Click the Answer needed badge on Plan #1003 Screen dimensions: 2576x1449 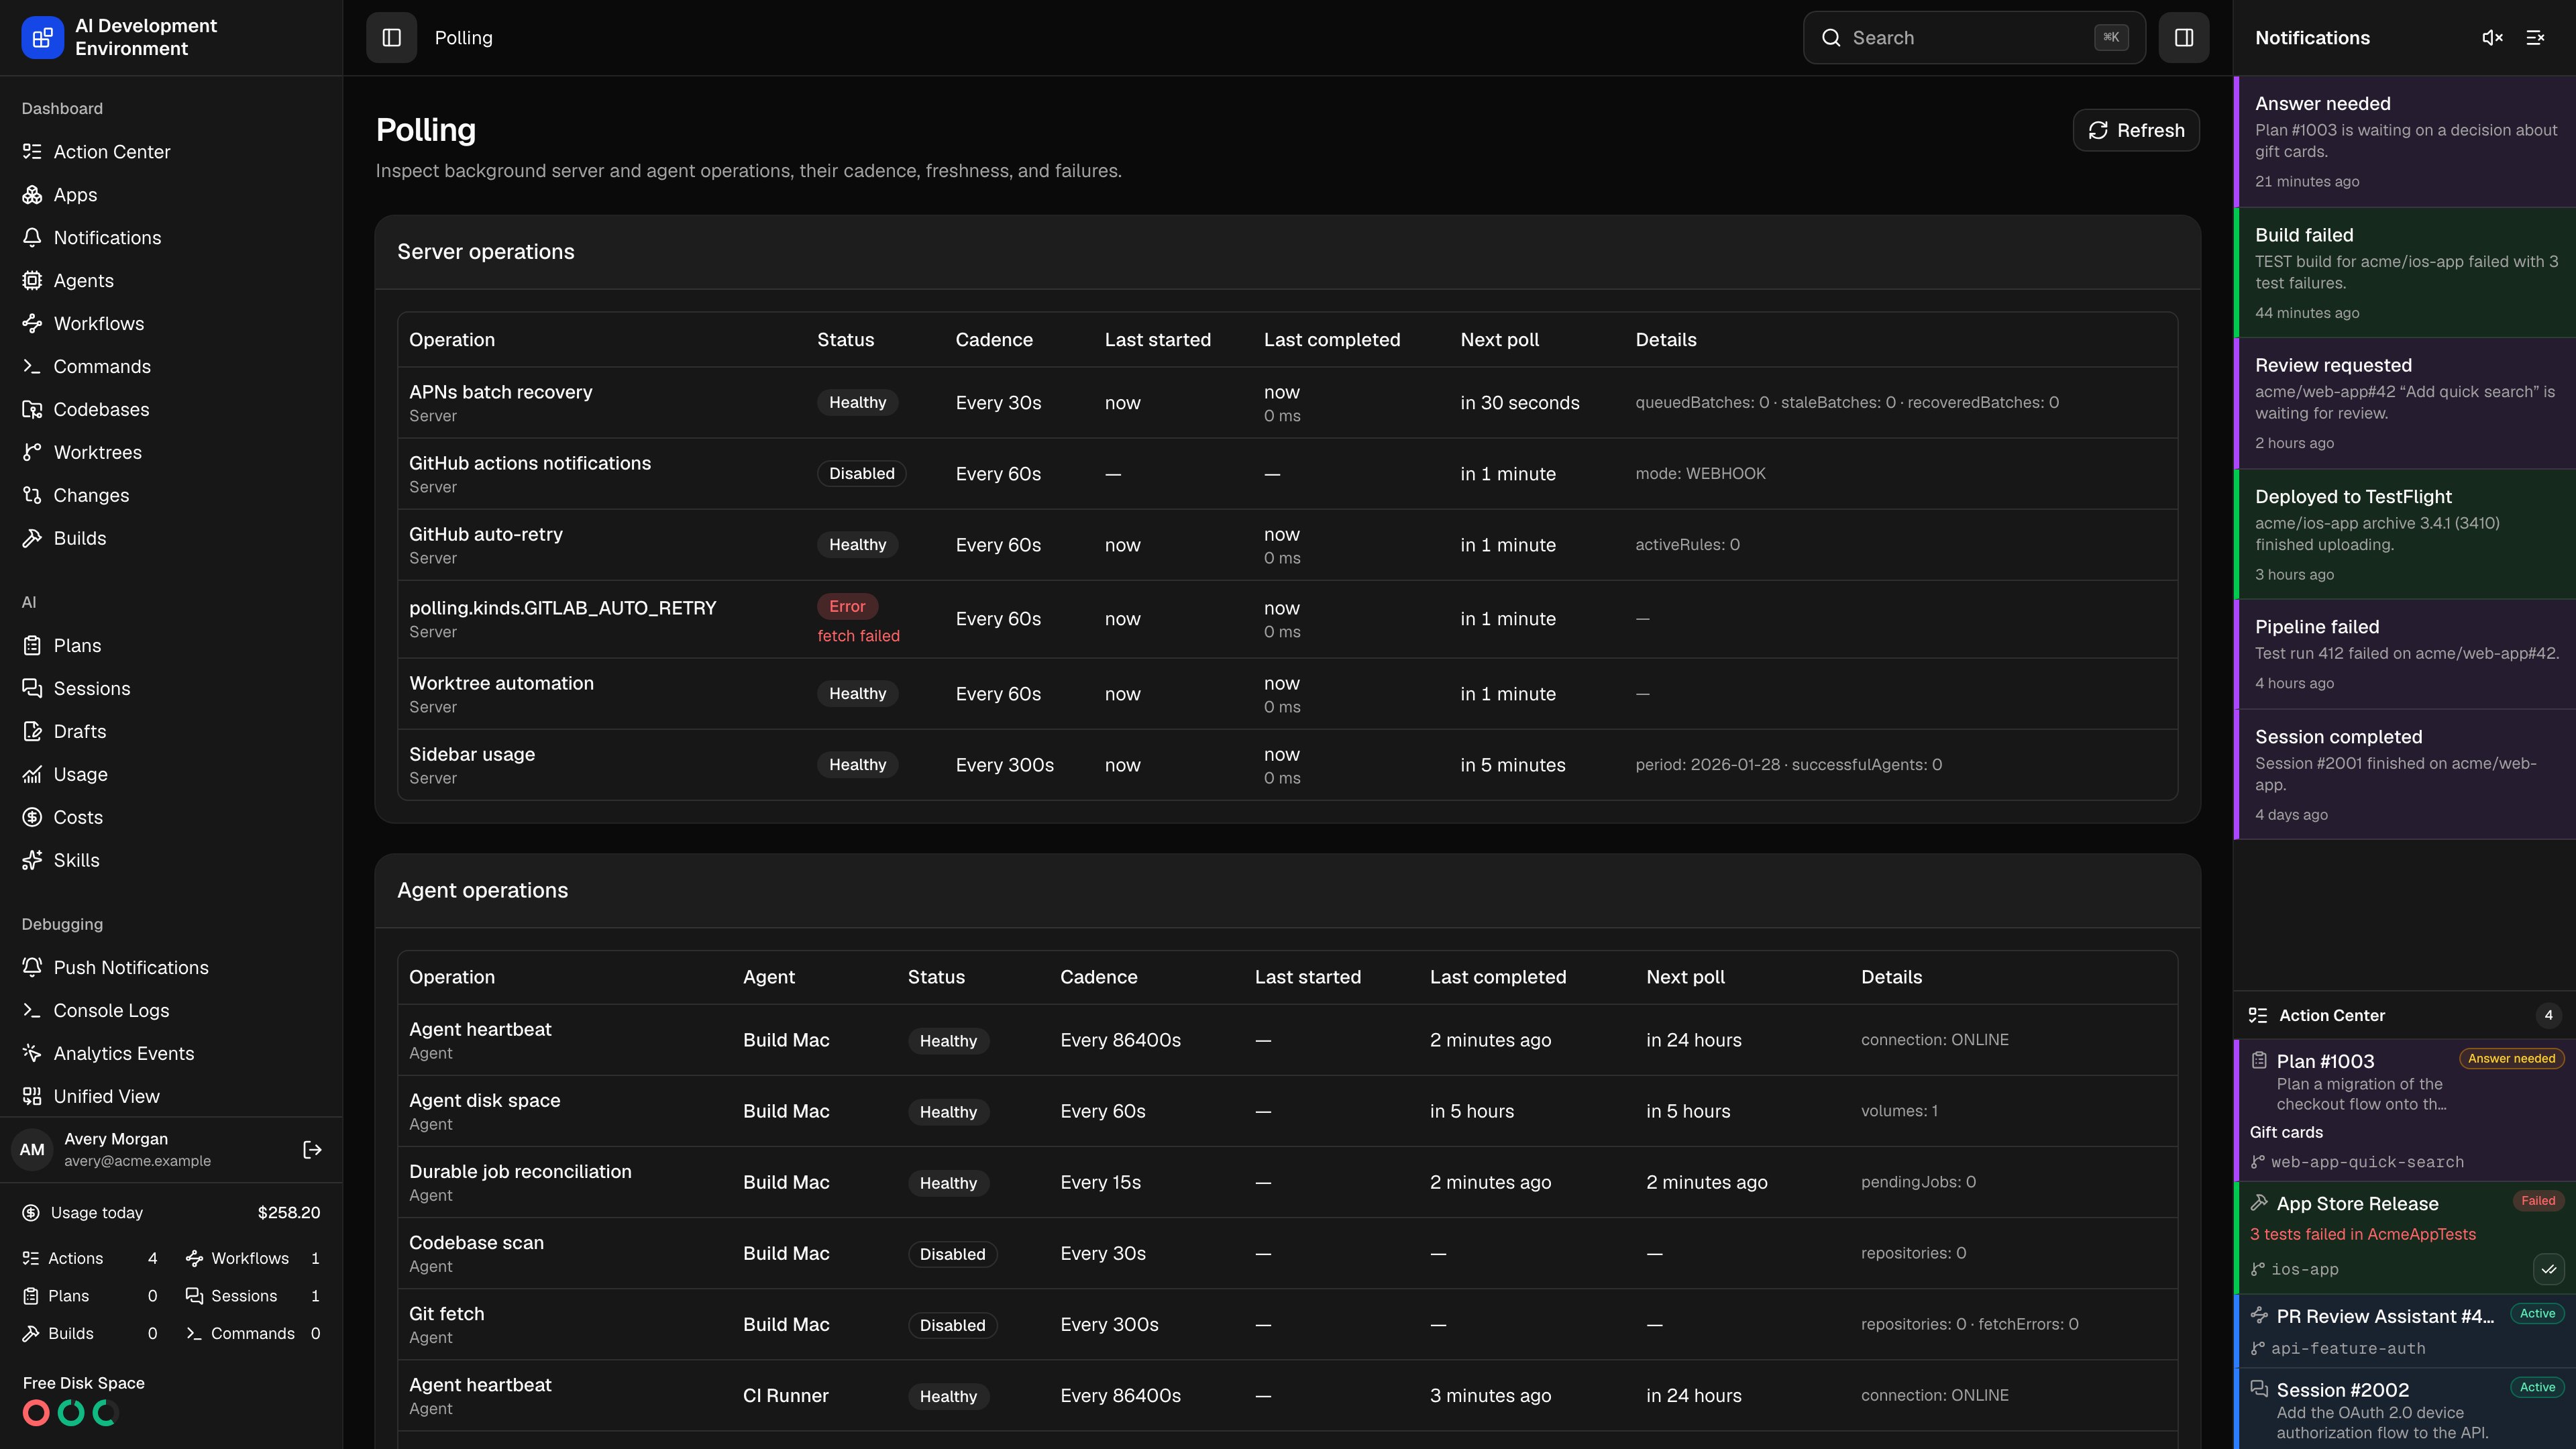click(2511, 1058)
